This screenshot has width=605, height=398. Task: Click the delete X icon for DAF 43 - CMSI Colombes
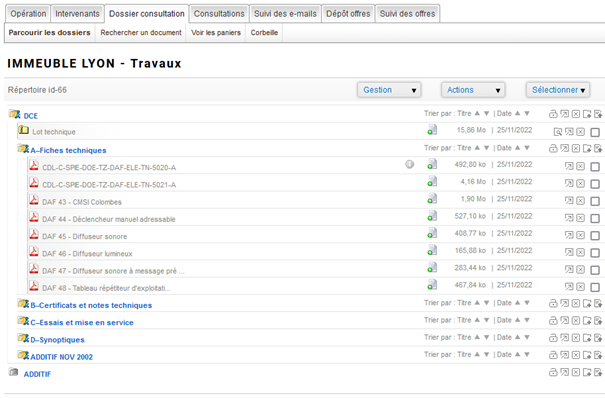pyautogui.click(x=580, y=201)
